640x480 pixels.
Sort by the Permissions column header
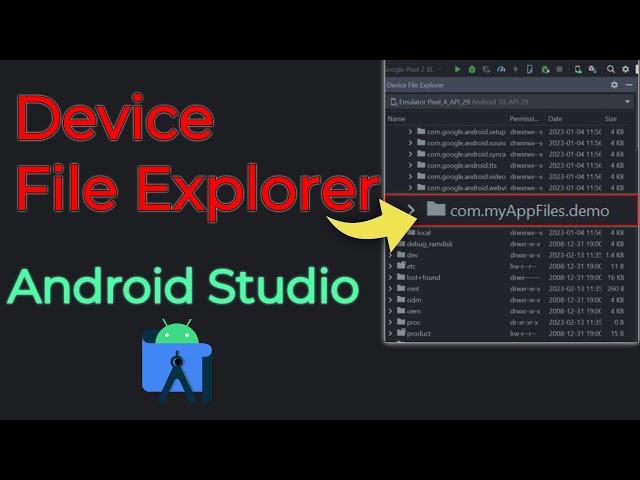point(524,119)
